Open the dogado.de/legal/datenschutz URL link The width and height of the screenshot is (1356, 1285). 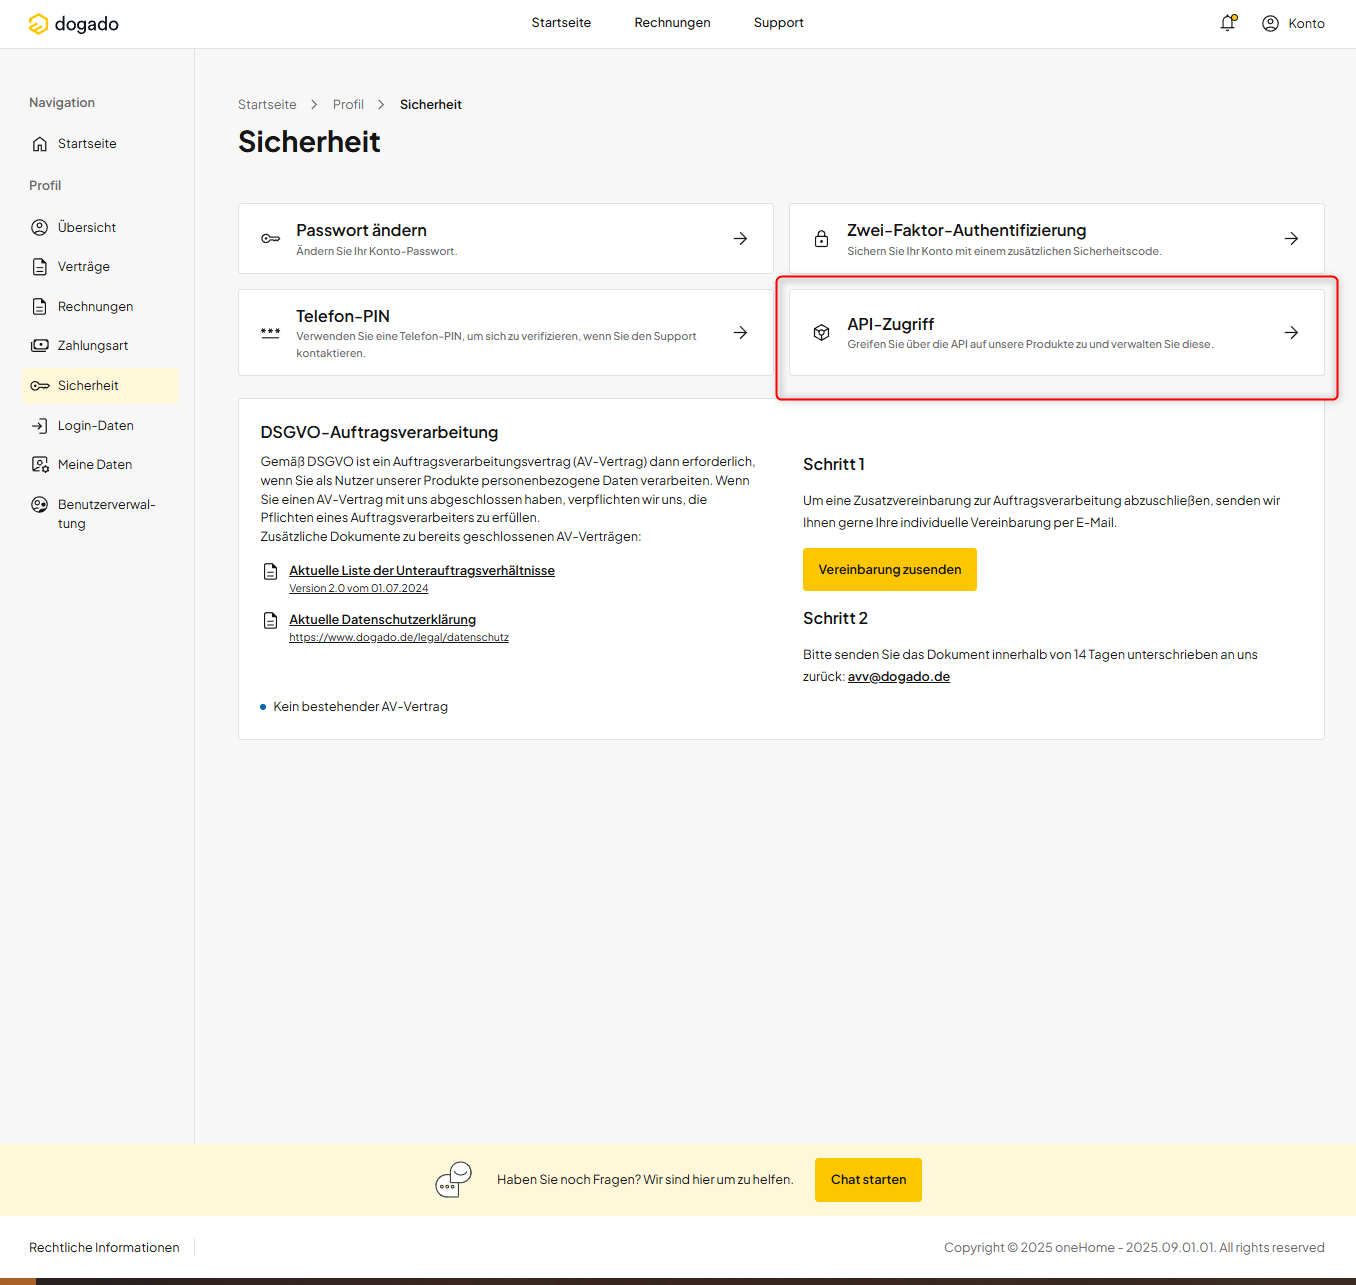tap(399, 638)
